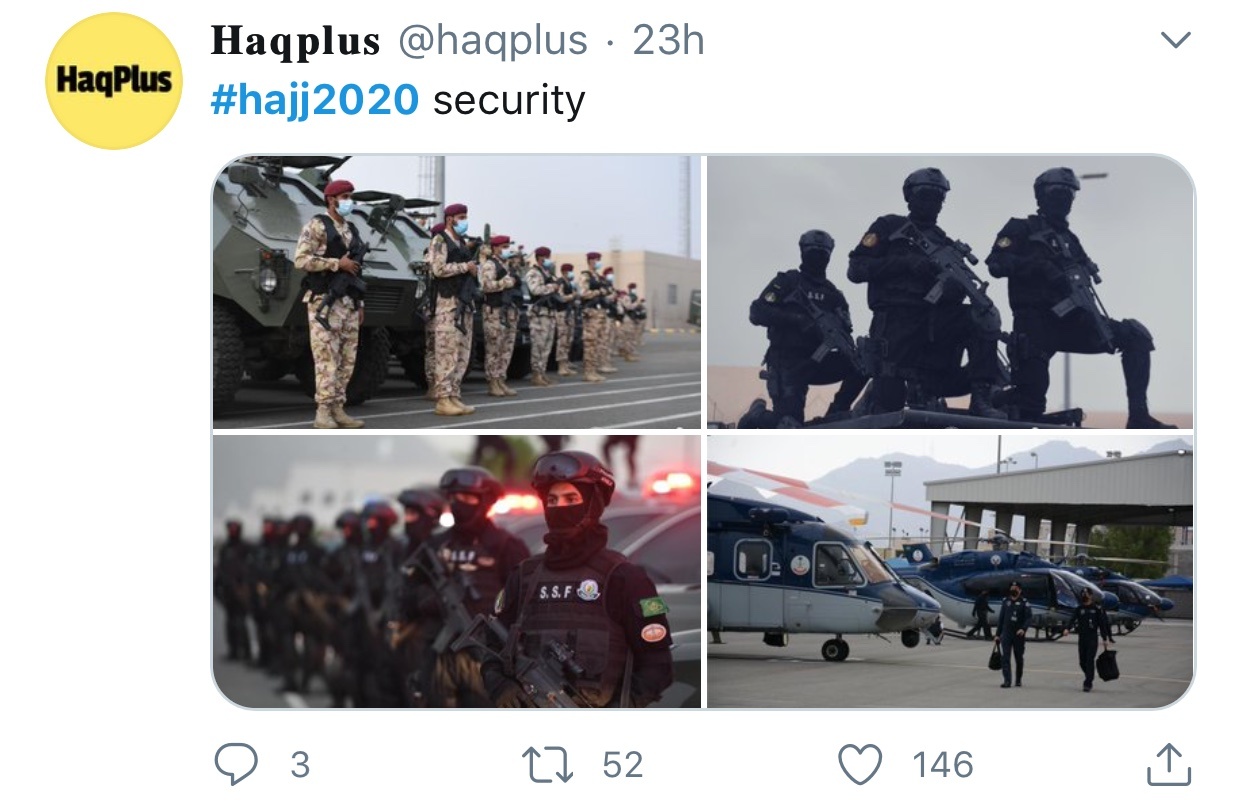The width and height of the screenshot is (1242, 804).
Task: Open the share upload icon
Action: pyautogui.click(x=1168, y=765)
